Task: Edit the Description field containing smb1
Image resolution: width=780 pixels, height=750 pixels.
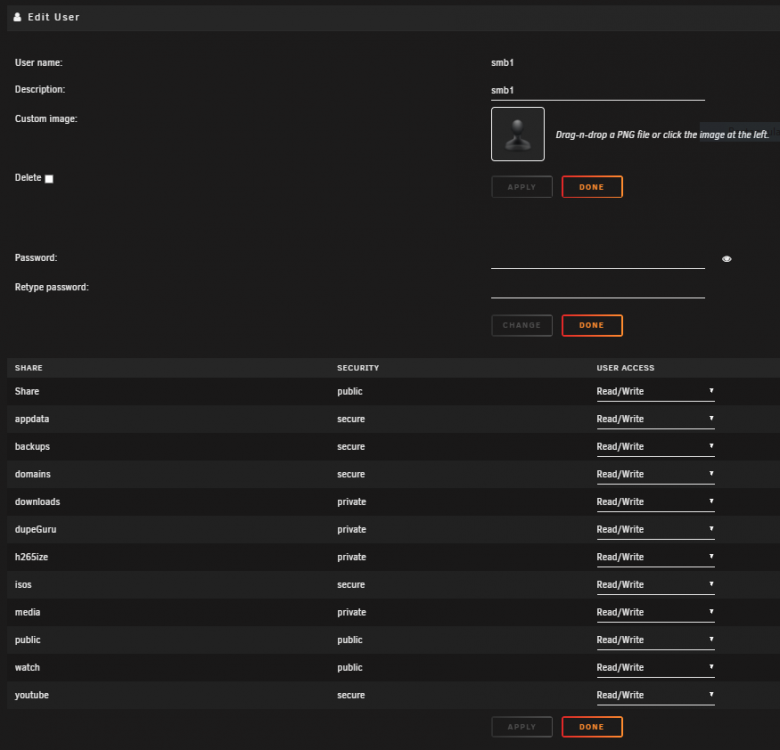Action: 597,91
